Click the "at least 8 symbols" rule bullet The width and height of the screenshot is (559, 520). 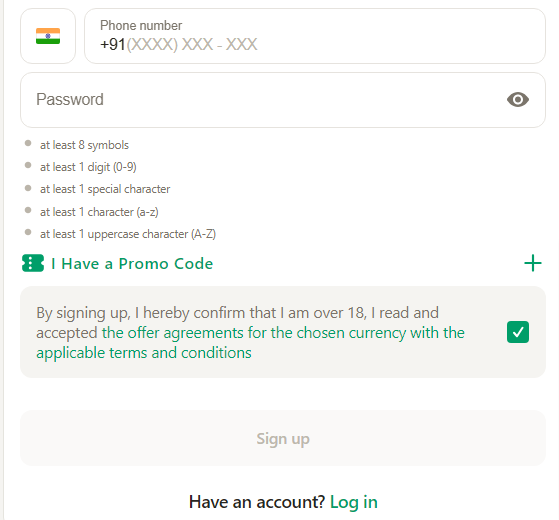[28, 143]
